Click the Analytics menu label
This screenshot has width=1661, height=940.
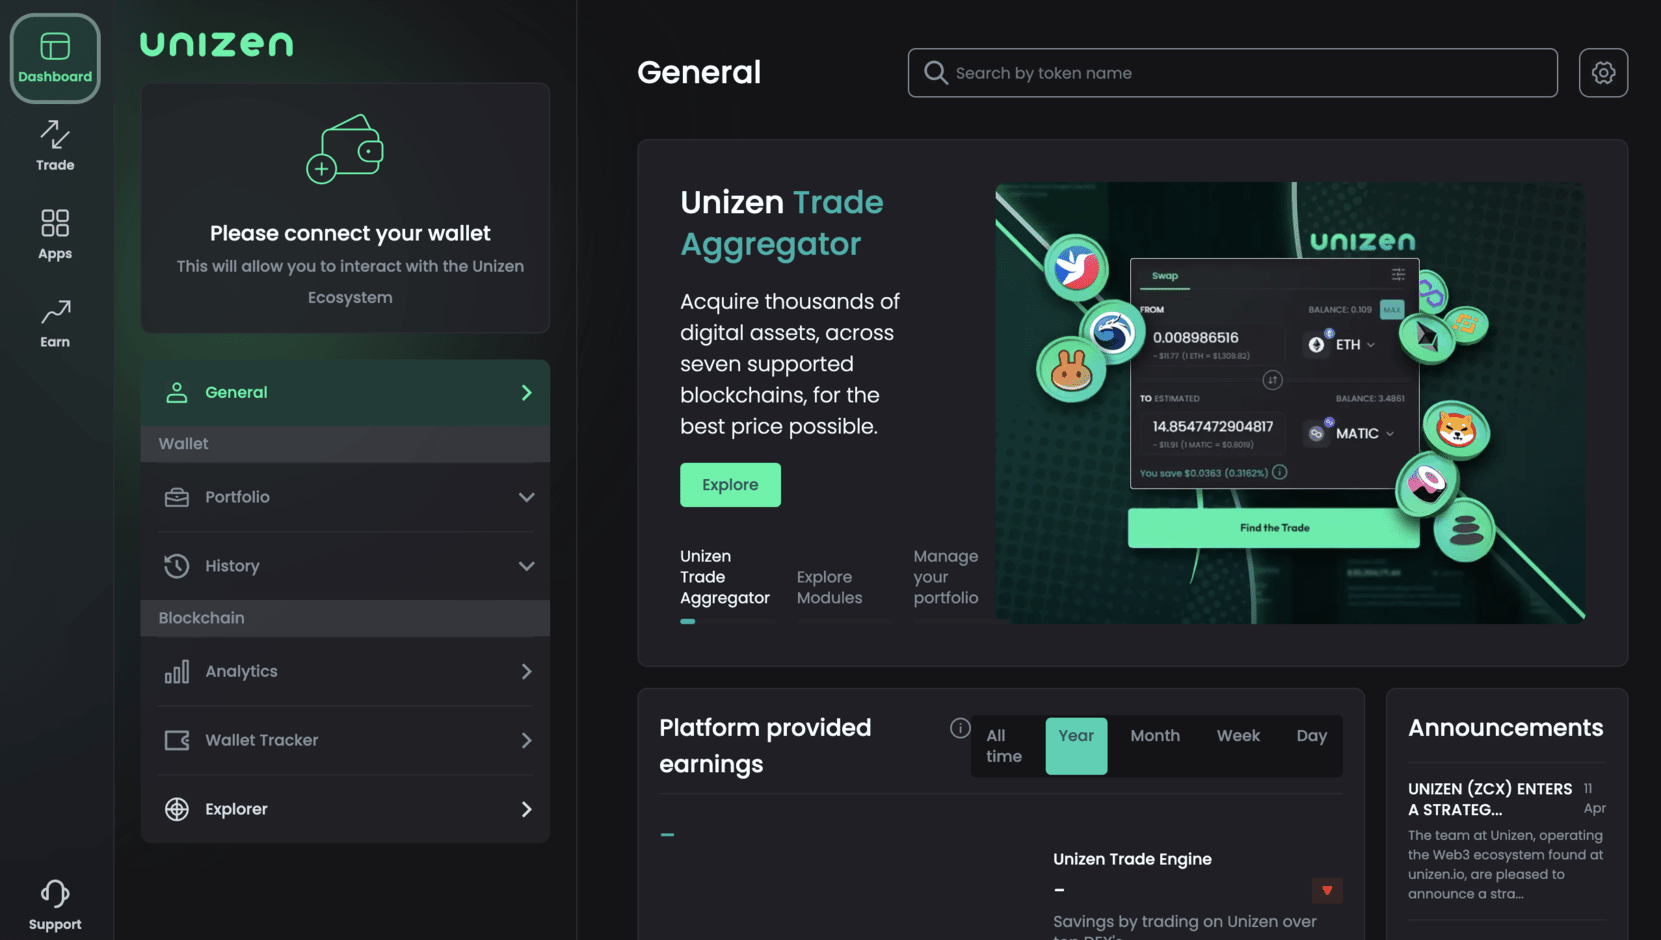(x=241, y=672)
